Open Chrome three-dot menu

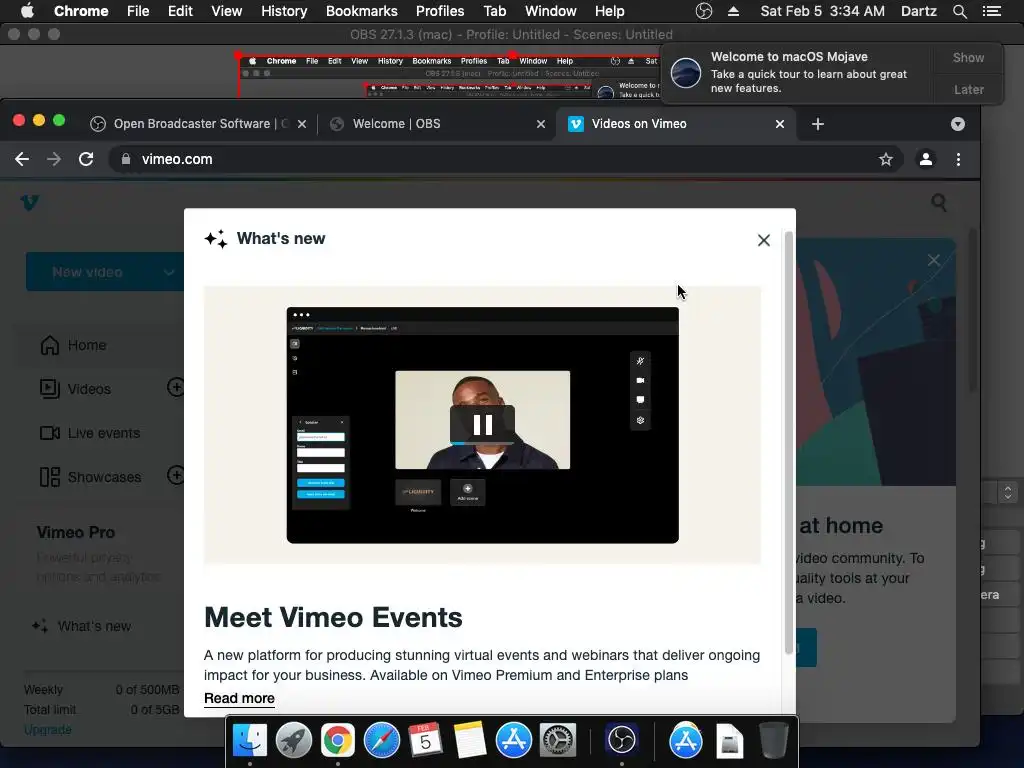coord(958,159)
